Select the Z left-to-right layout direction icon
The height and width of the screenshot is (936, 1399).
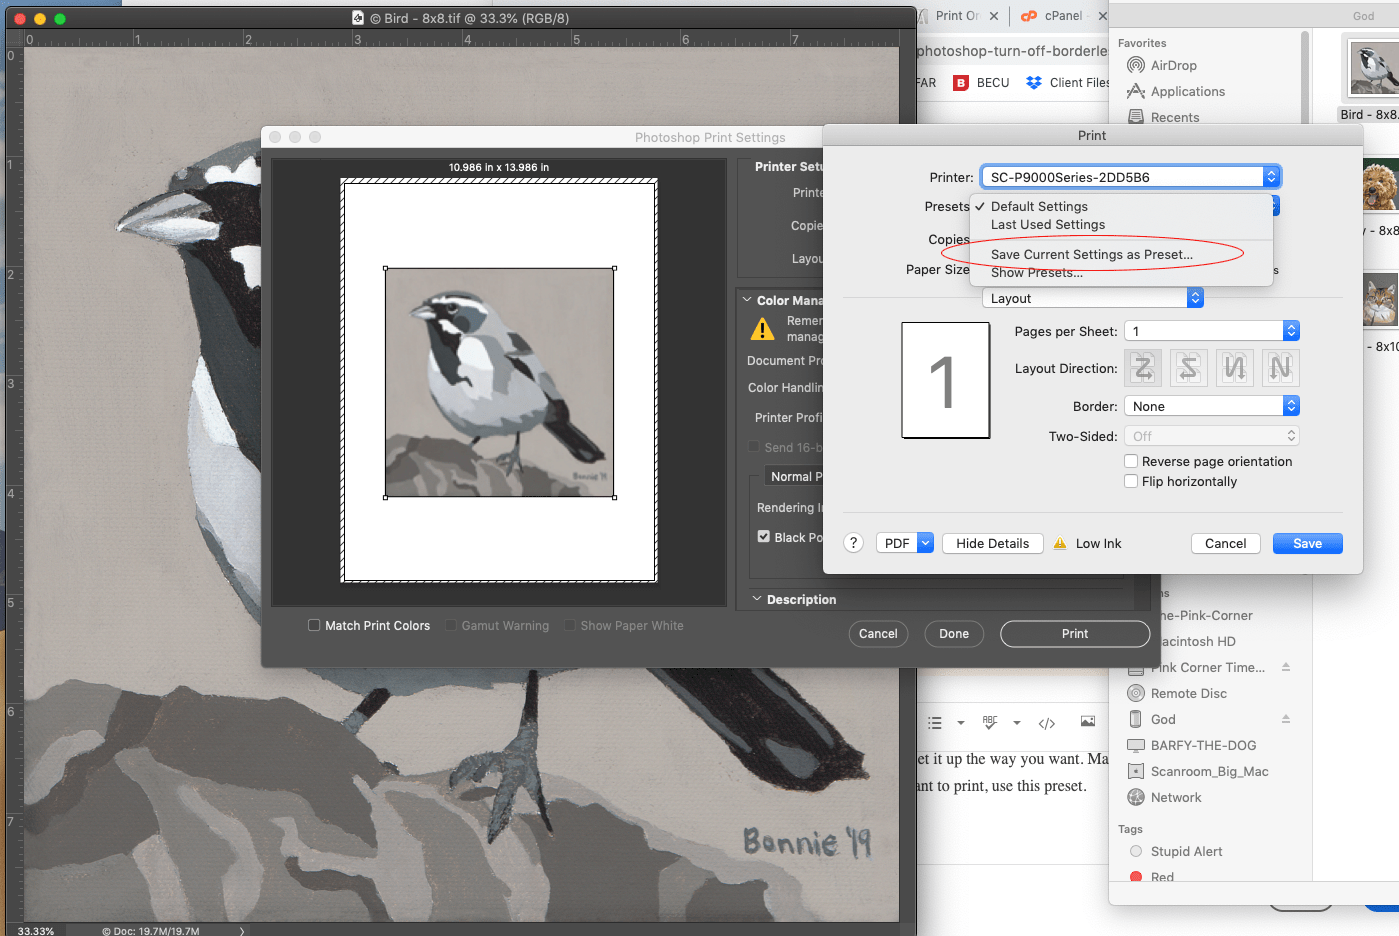1143,368
